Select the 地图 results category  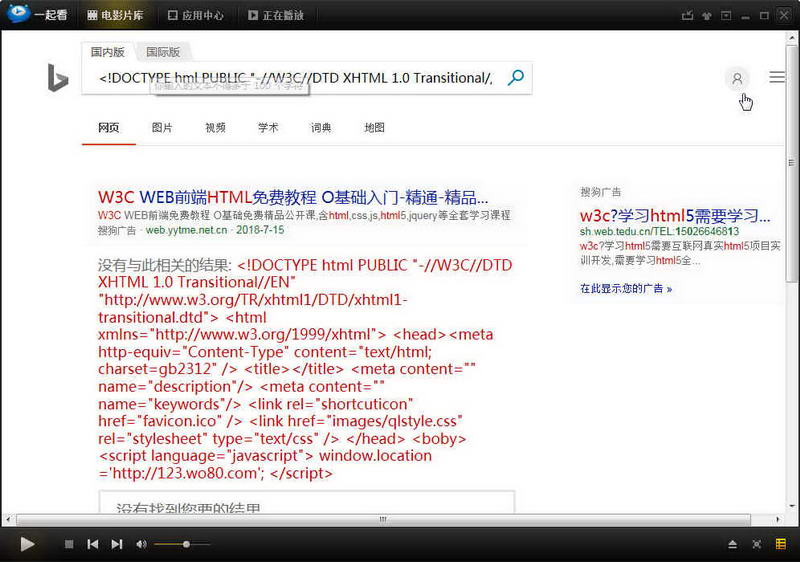tap(374, 127)
